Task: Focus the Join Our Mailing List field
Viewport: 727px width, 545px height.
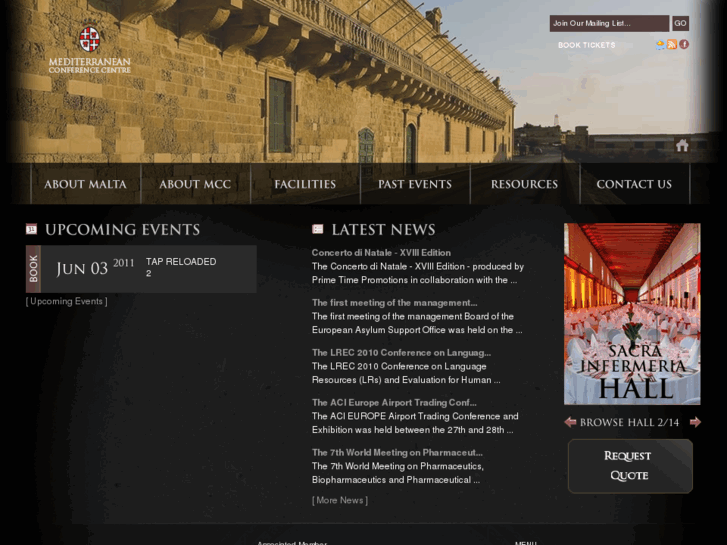Action: (609, 23)
